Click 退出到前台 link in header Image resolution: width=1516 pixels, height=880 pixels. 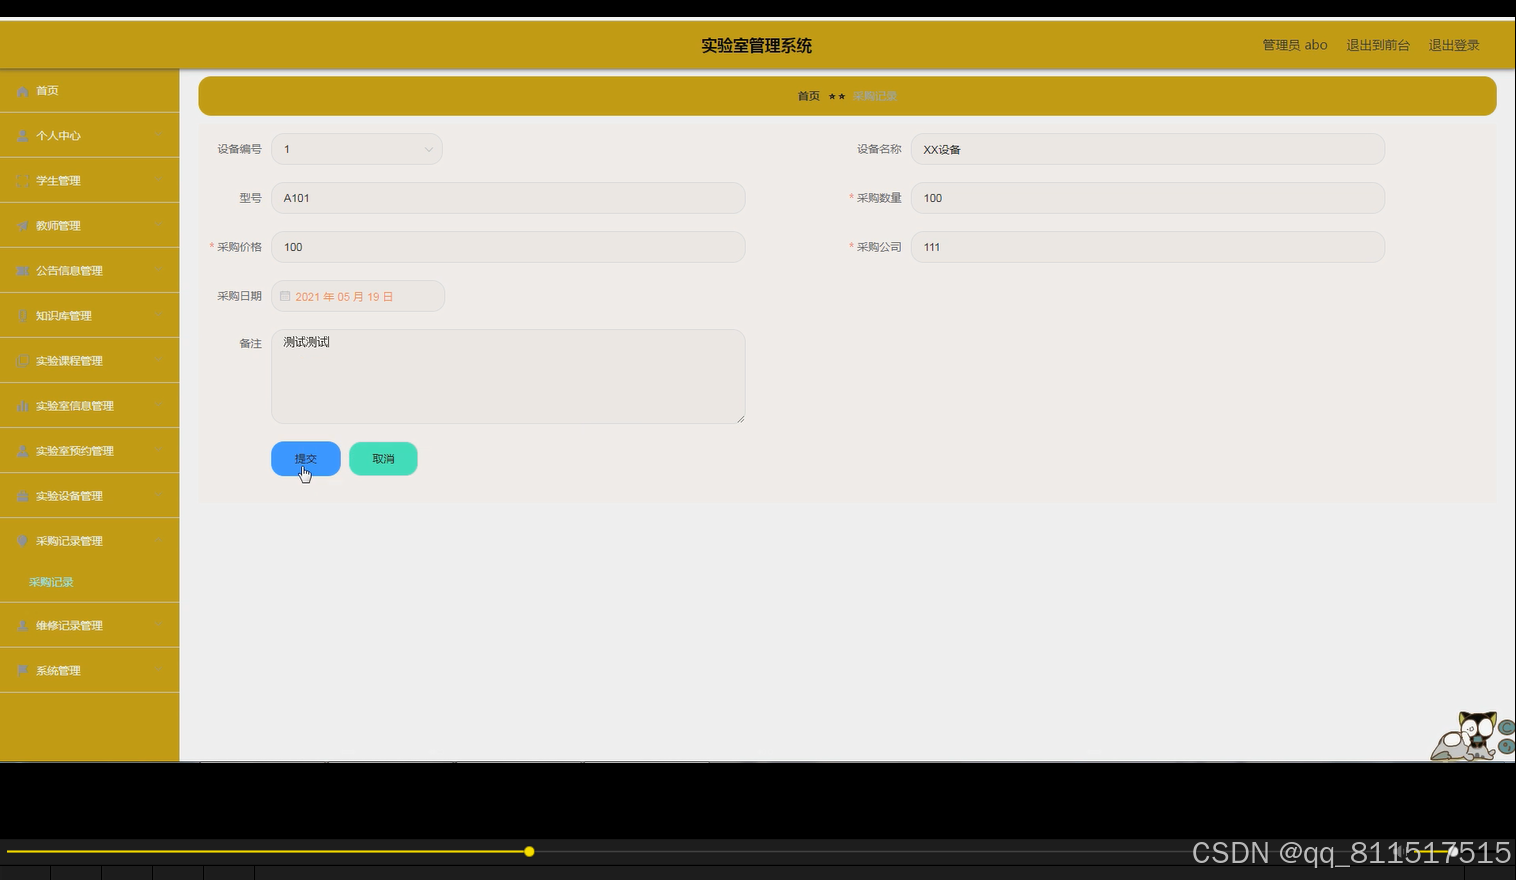coord(1378,45)
